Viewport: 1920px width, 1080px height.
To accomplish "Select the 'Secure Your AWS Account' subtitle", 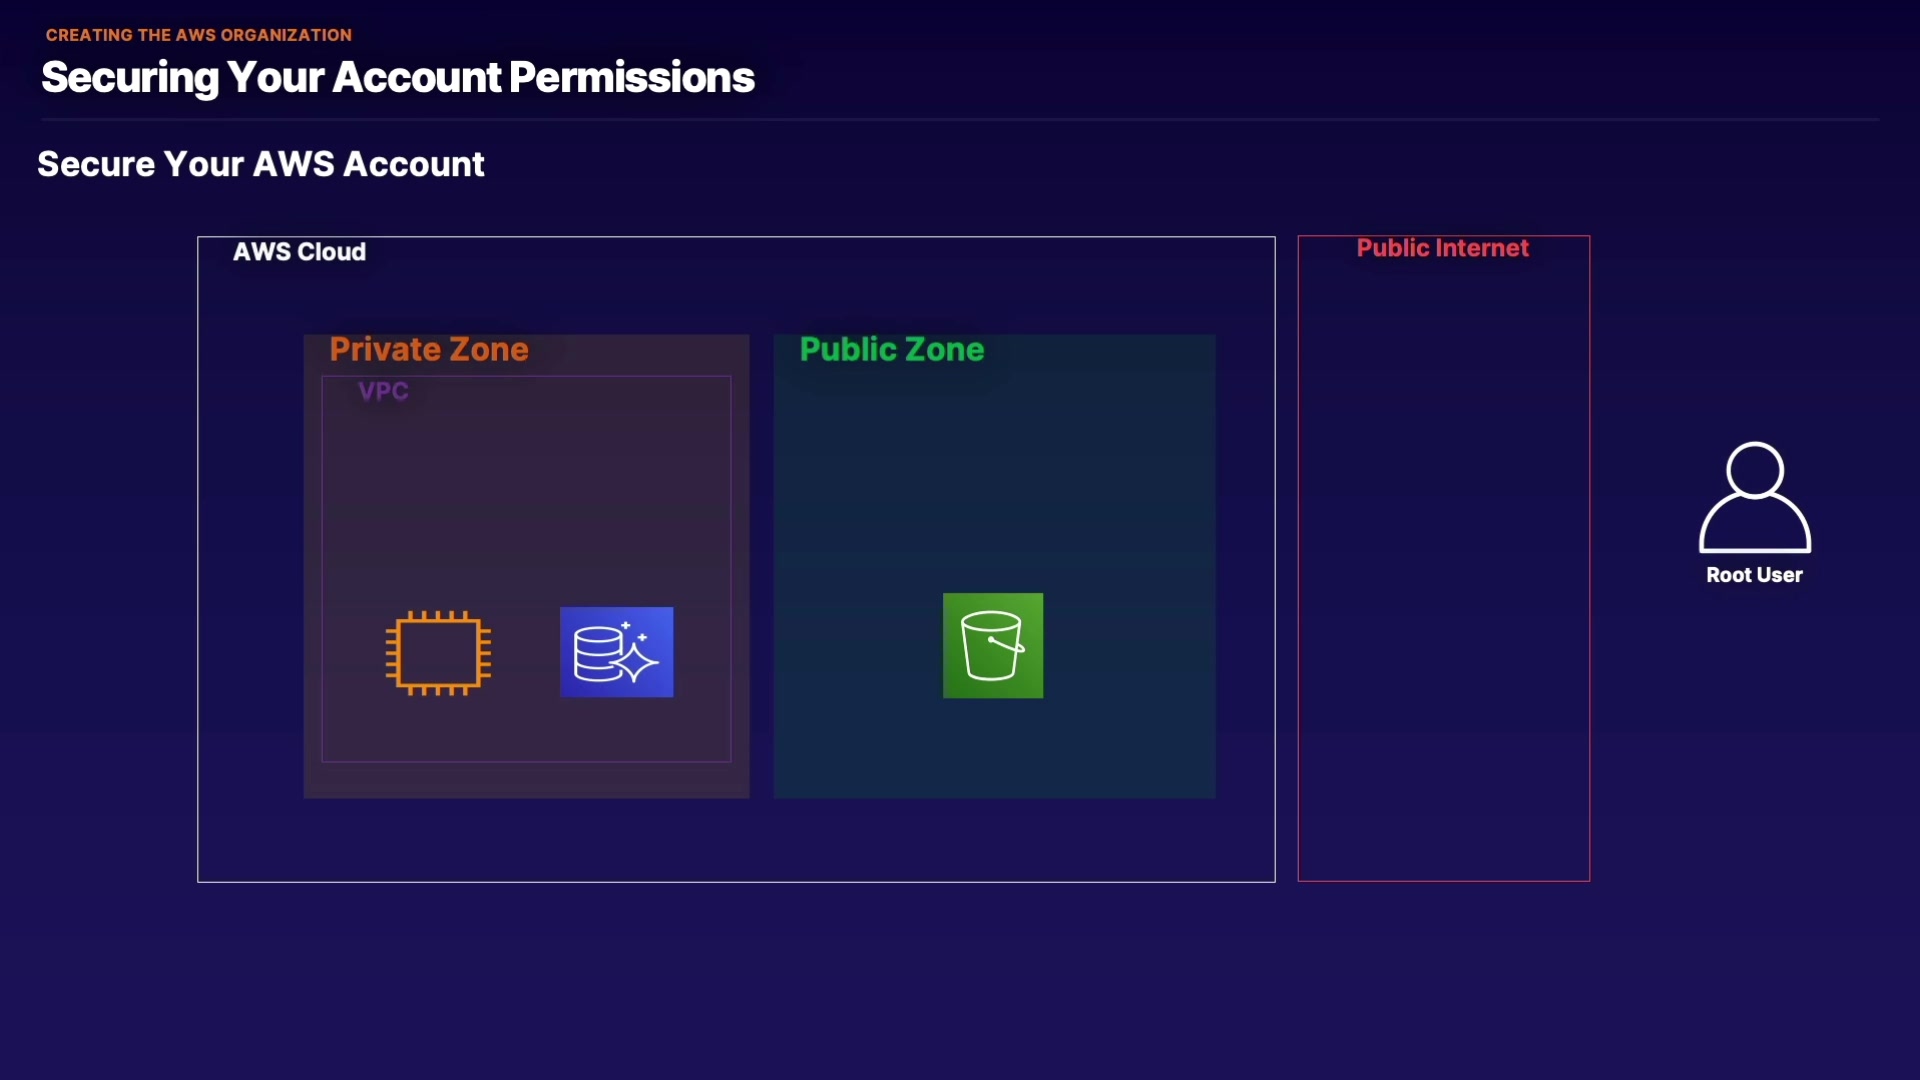I will pyautogui.click(x=260, y=164).
